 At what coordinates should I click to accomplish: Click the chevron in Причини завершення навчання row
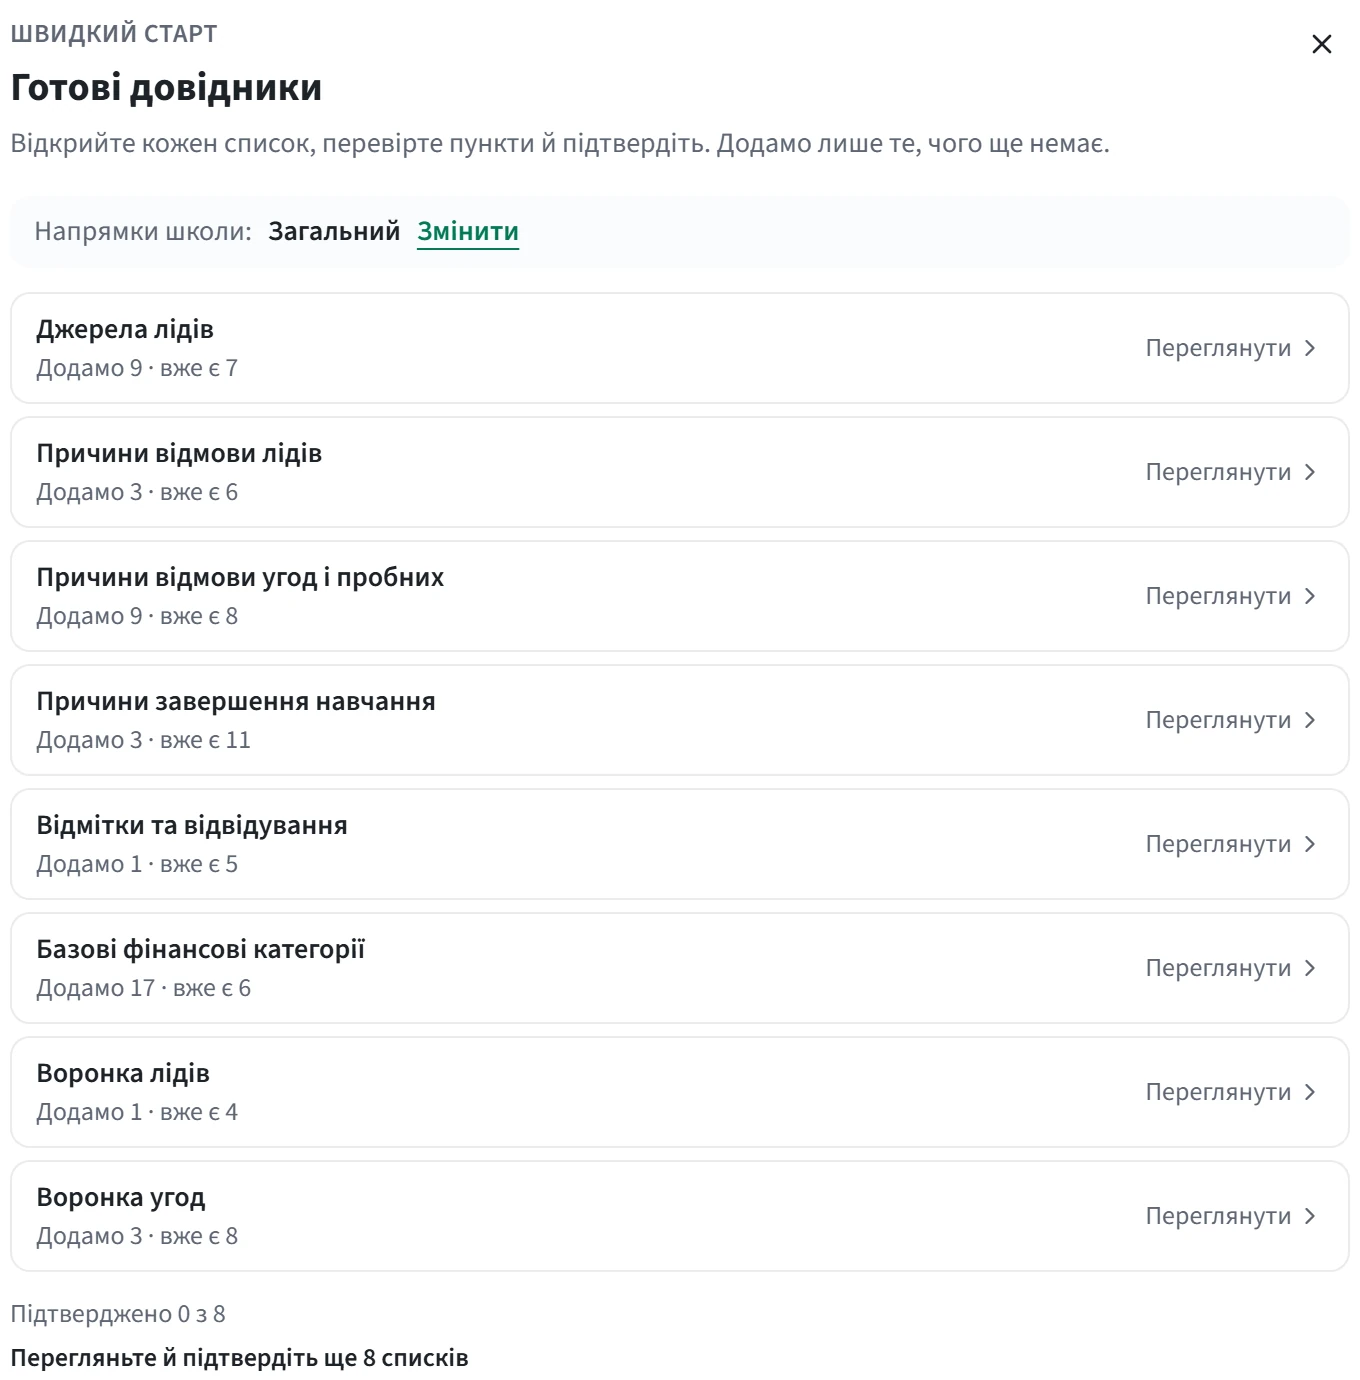[1310, 720]
